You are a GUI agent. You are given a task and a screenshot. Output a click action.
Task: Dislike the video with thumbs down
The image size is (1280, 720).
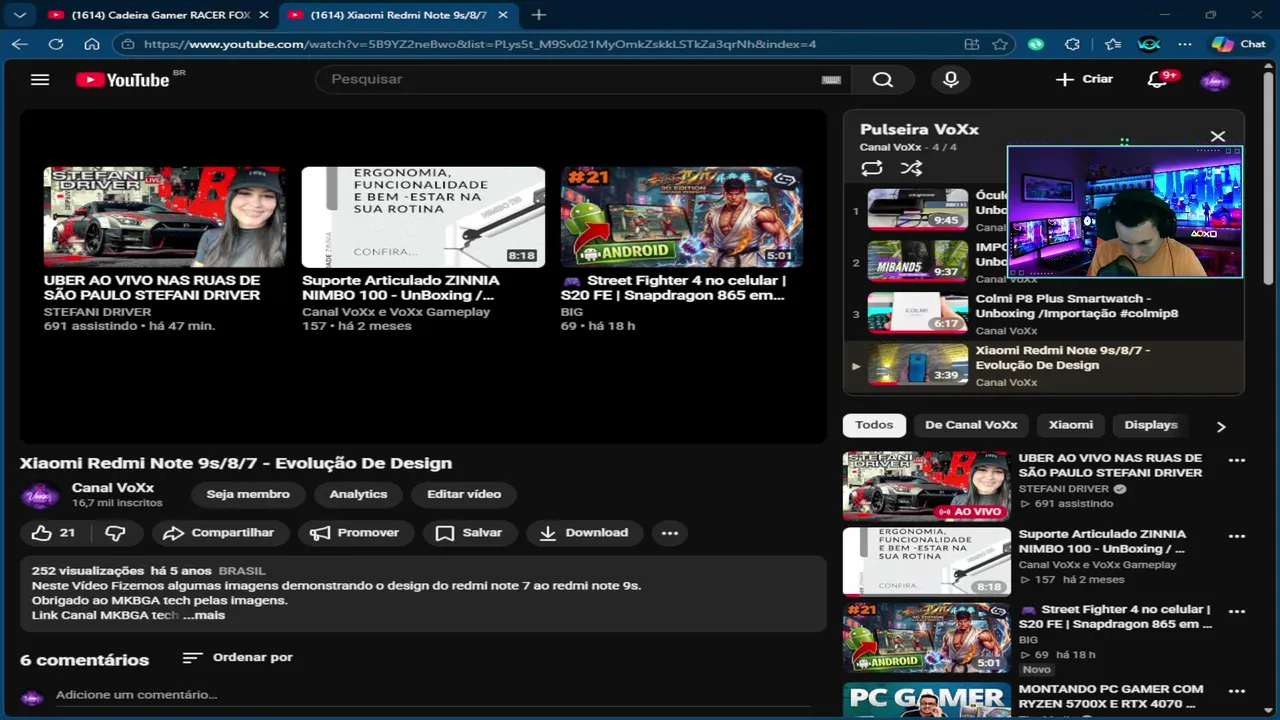click(116, 533)
